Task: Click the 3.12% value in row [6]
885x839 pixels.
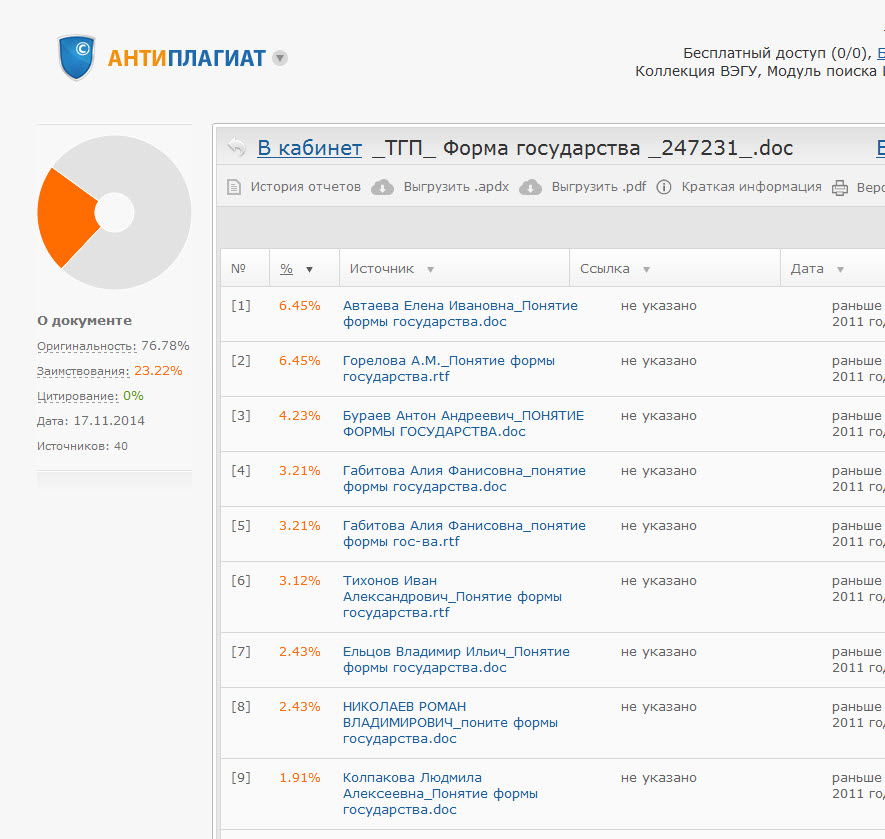Action: tap(300, 580)
